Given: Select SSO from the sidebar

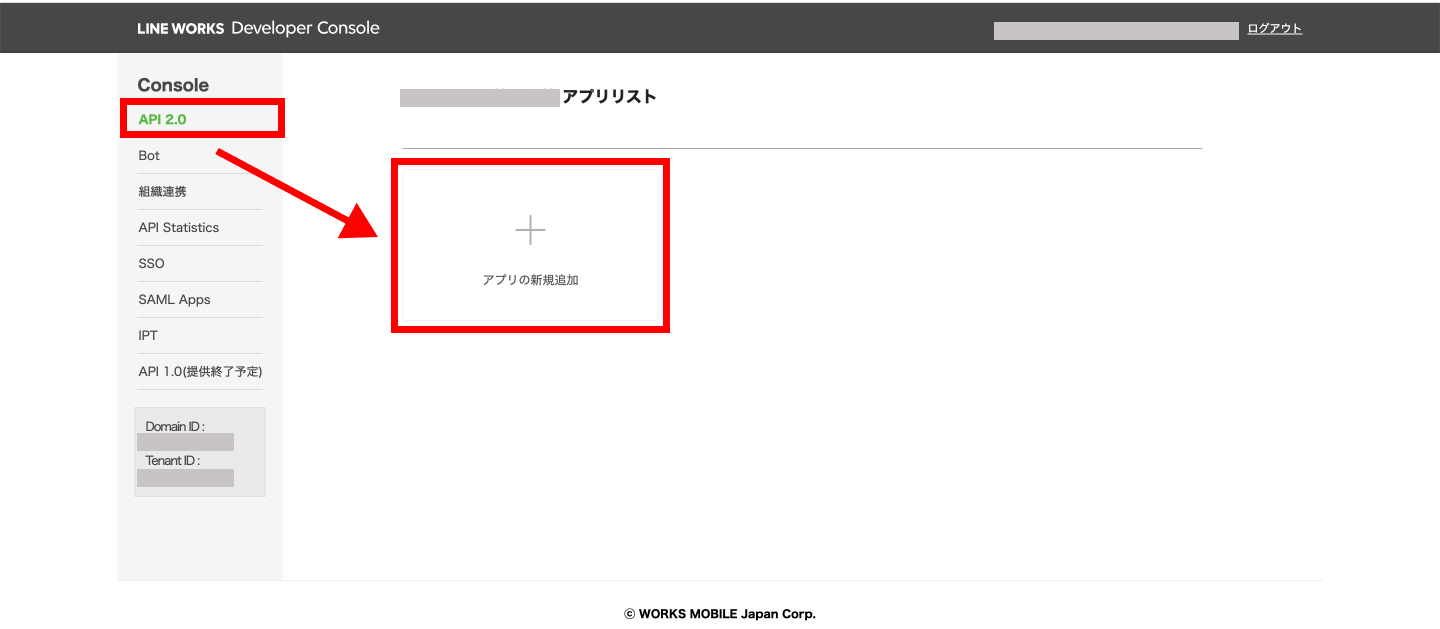Looking at the screenshot, I should pos(151,264).
